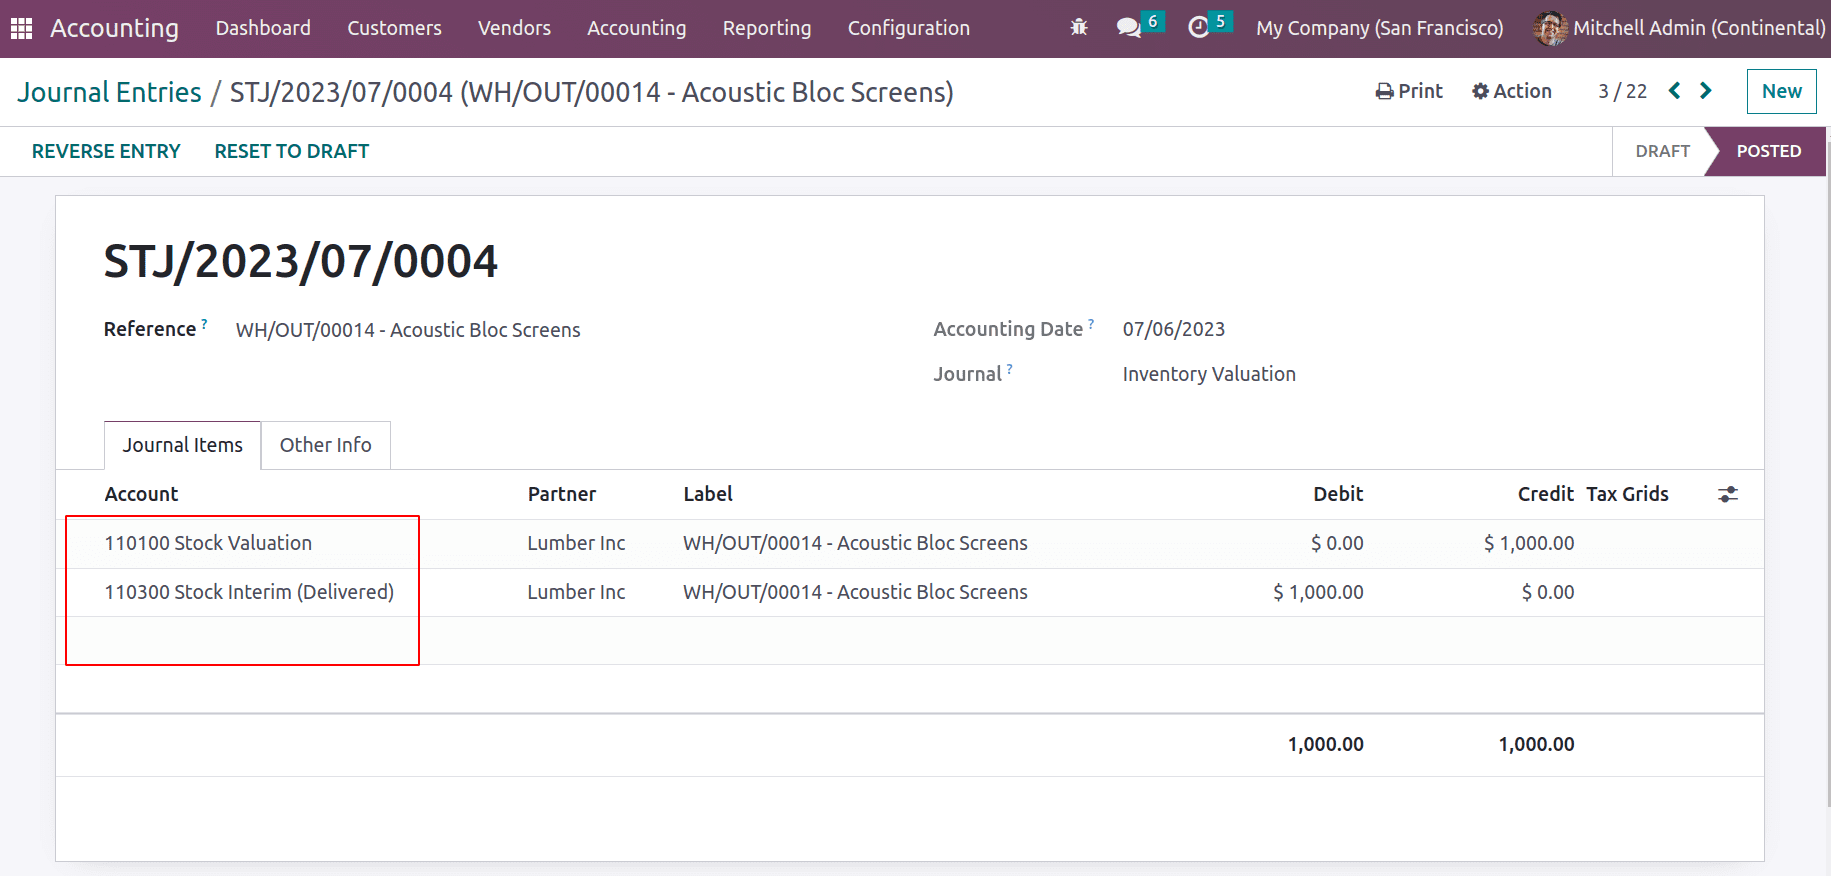1831x876 pixels.
Task: Go to next record with right chevron
Action: tap(1706, 91)
